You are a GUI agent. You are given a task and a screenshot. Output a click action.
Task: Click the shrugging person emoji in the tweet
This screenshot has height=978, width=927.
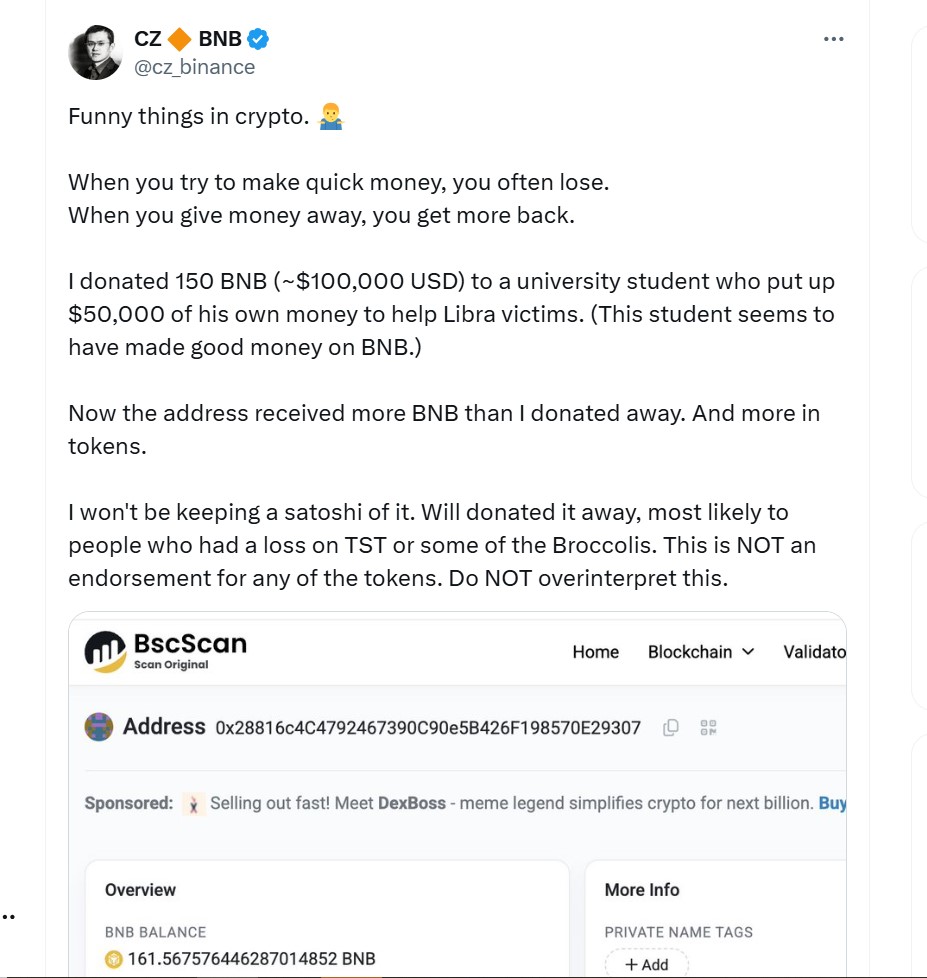point(330,118)
